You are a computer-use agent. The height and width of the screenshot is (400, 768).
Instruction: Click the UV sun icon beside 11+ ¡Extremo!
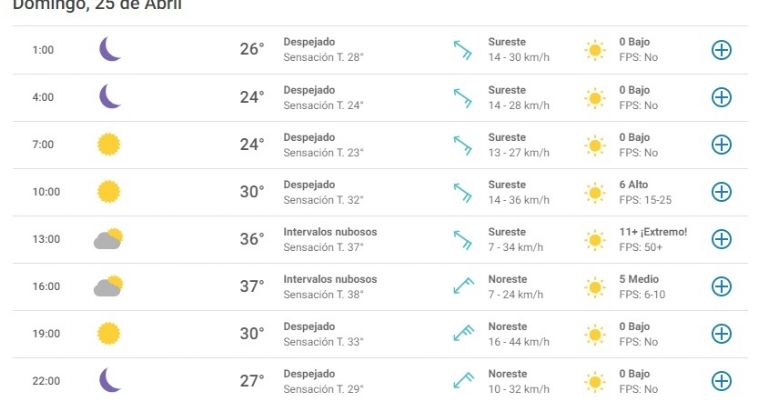pyautogui.click(x=595, y=240)
